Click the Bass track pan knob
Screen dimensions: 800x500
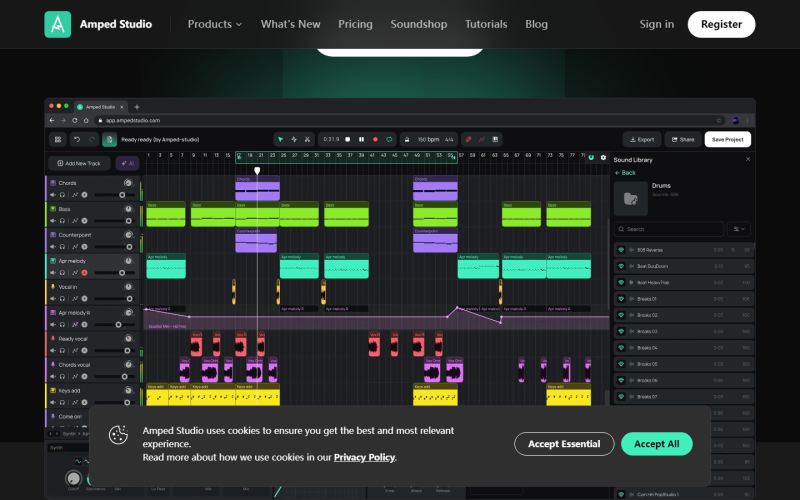[x=128, y=209]
